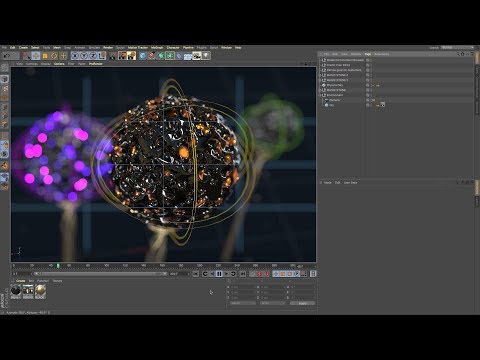Open the Attribute Manager Mode menu
The width and height of the screenshot is (480, 360).
(x=328, y=182)
